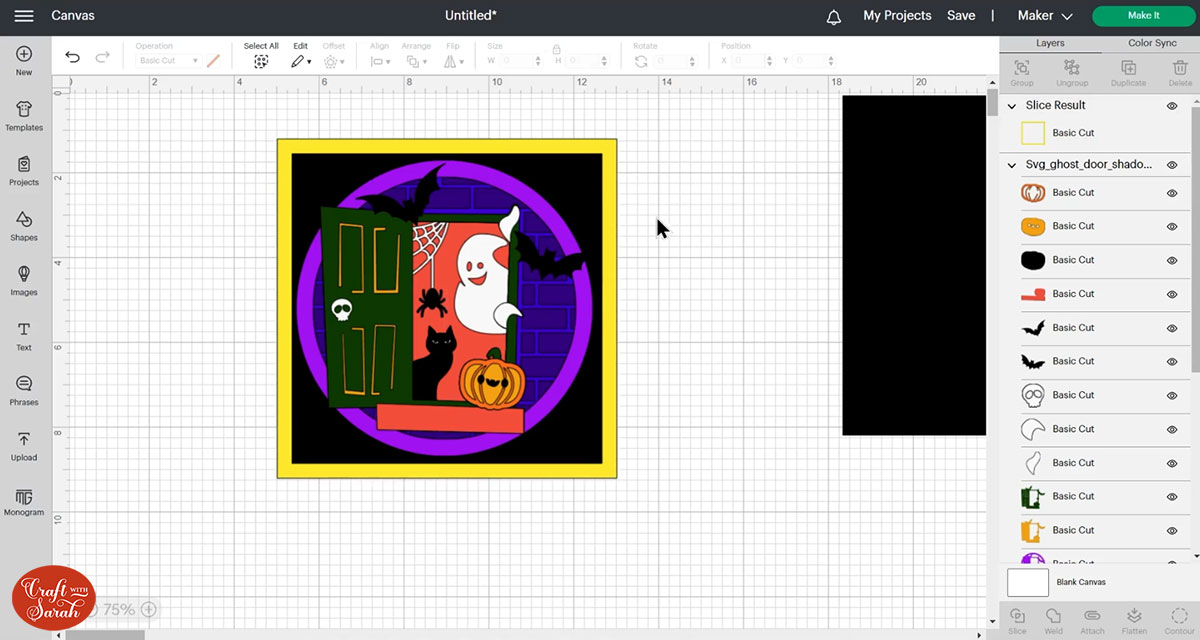Screen dimensions: 1200x640
Task: Select the Text tool
Action: click(x=24, y=336)
